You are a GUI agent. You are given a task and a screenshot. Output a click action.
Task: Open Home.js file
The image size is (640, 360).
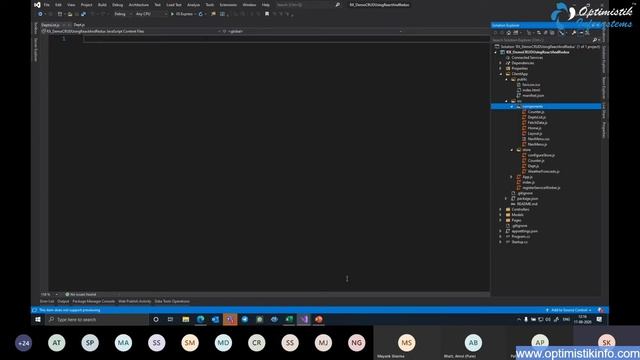pyautogui.click(x=534, y=128)
